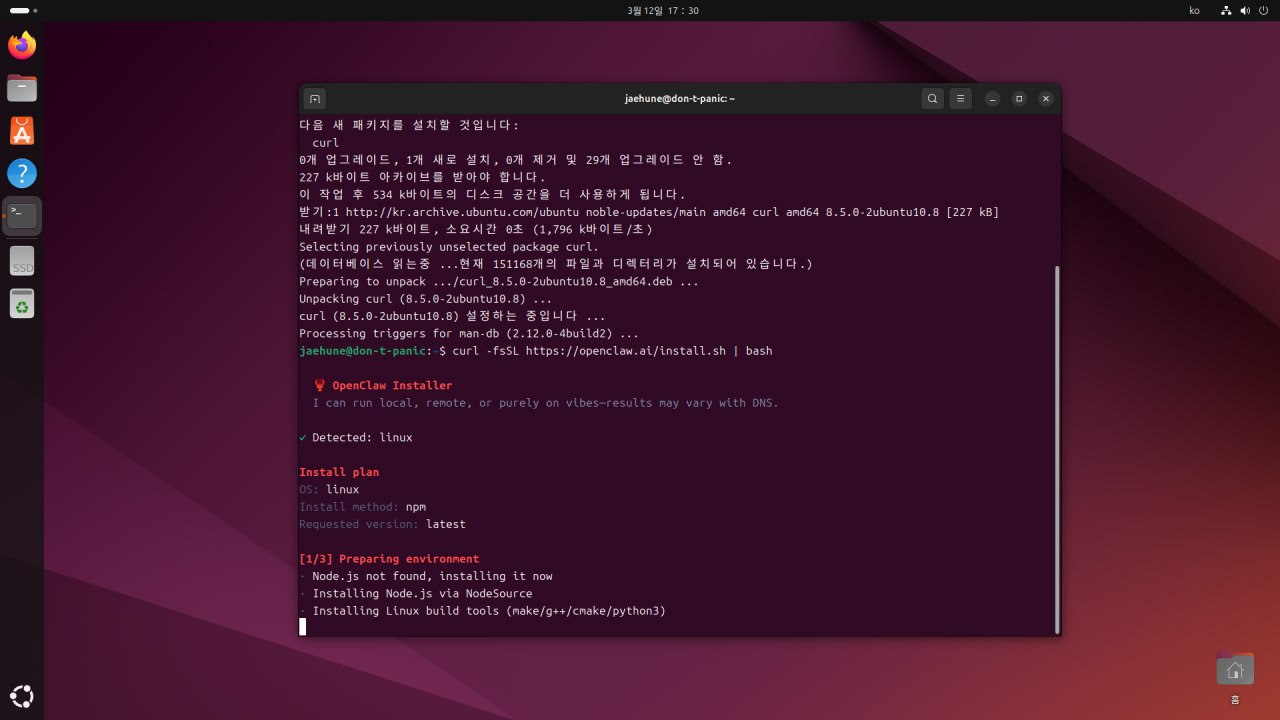1280x720 pixels.
Task: Open the Help icon in the dock
Action: pyautogui.click(x=22, y=173)
